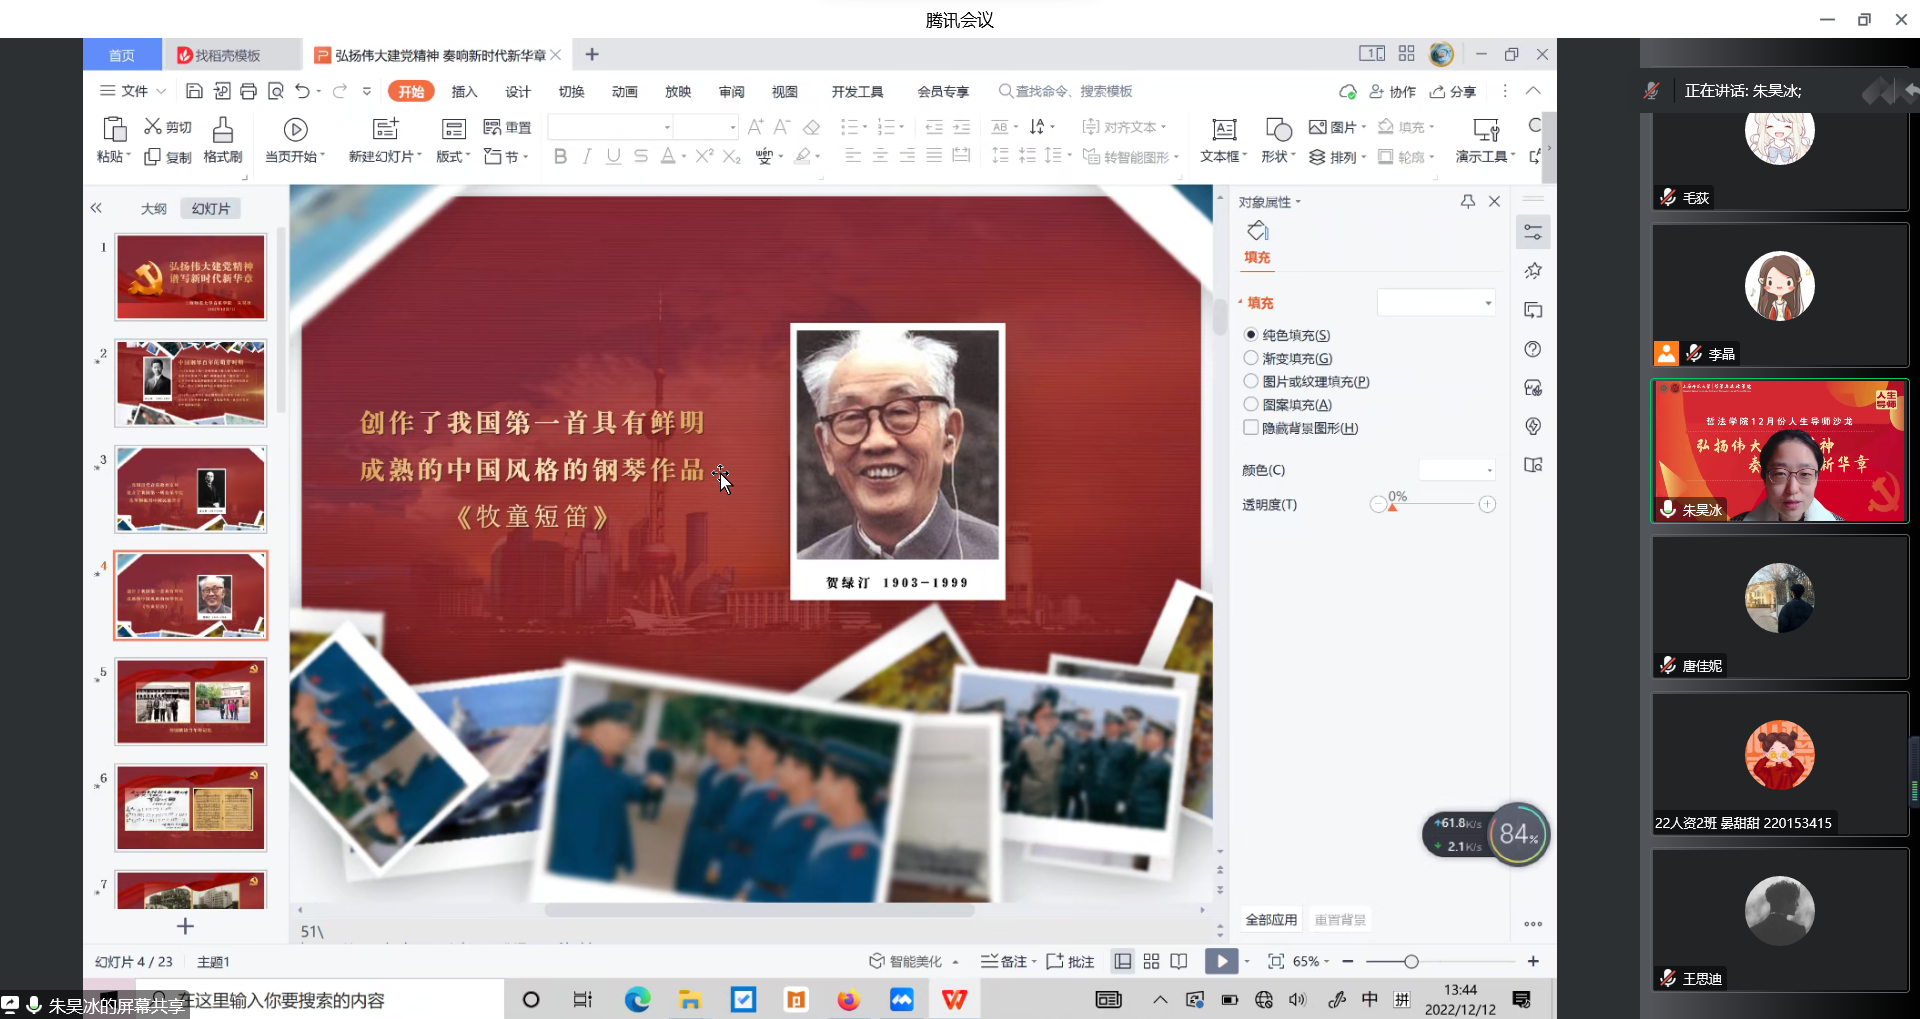Click the Share (分享) button

tap(1453, 91)
